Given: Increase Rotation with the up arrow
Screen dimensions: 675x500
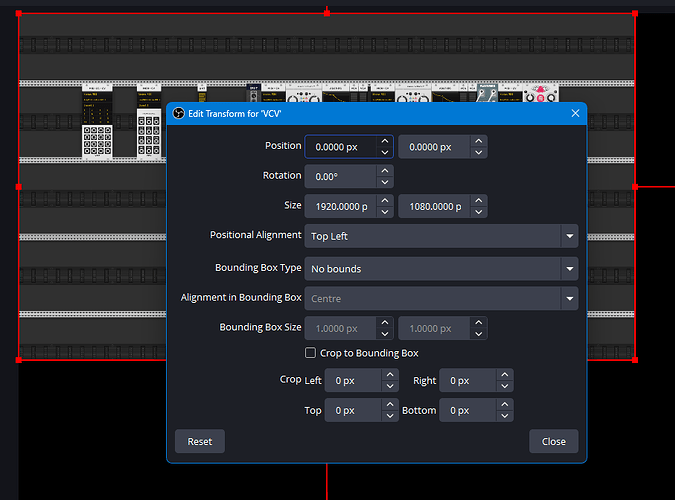Looking at the screenshot, I should click(385, 171).
